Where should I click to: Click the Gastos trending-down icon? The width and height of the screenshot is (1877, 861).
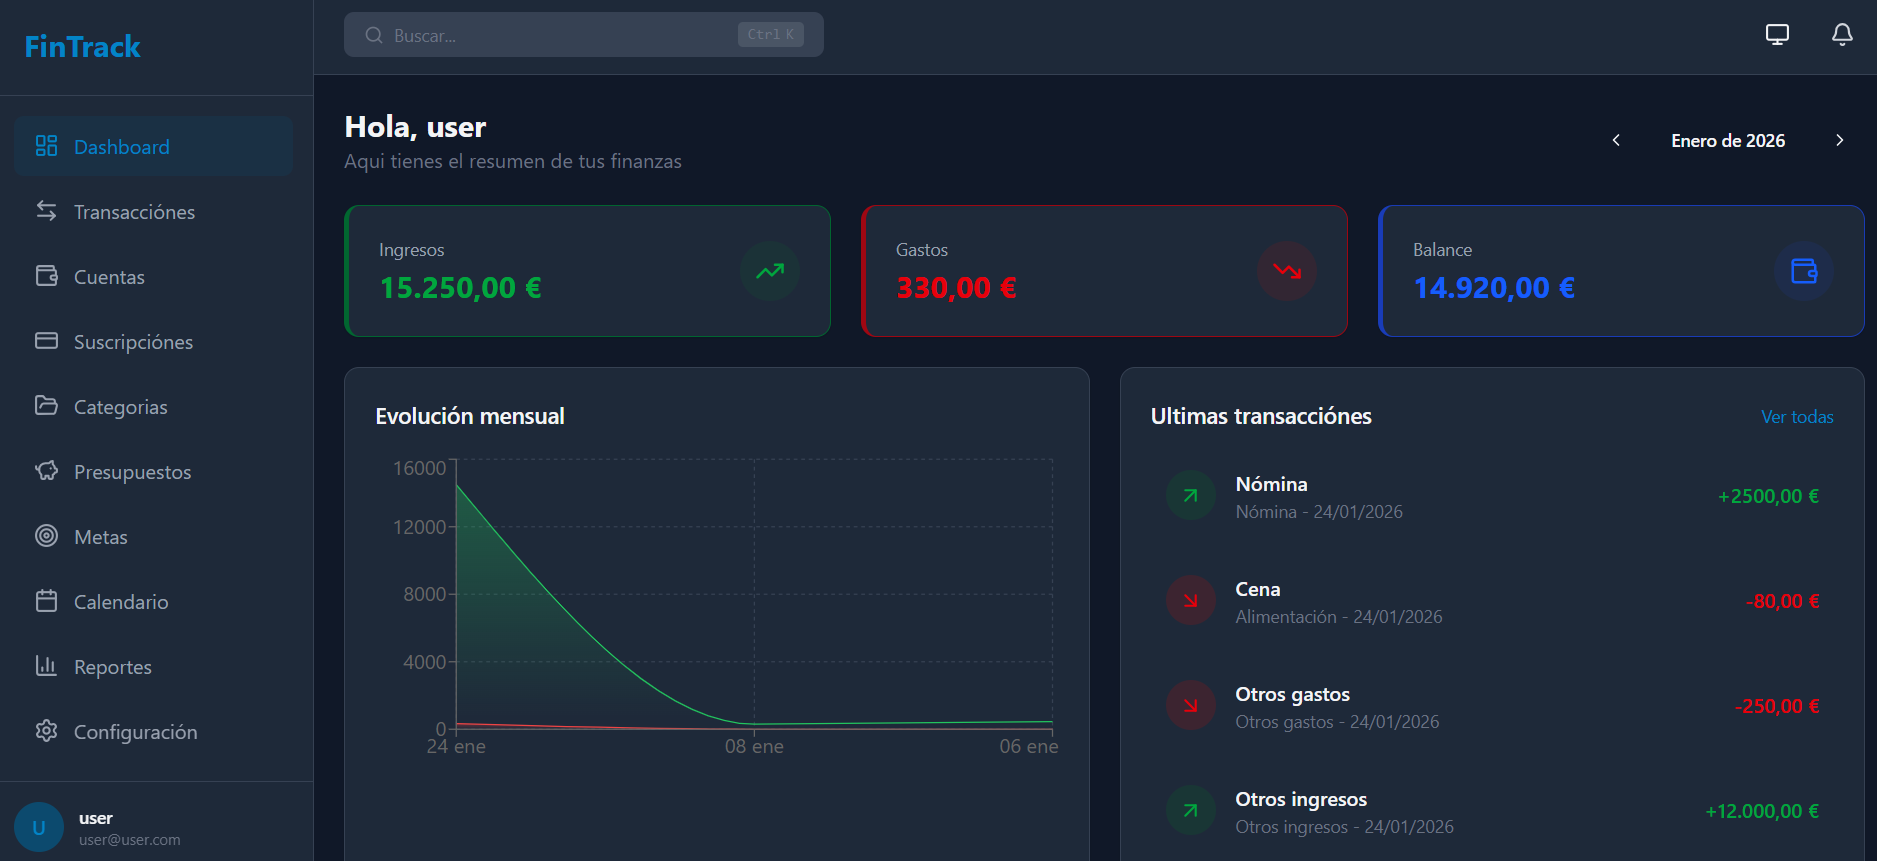(x=1286, y=271)
